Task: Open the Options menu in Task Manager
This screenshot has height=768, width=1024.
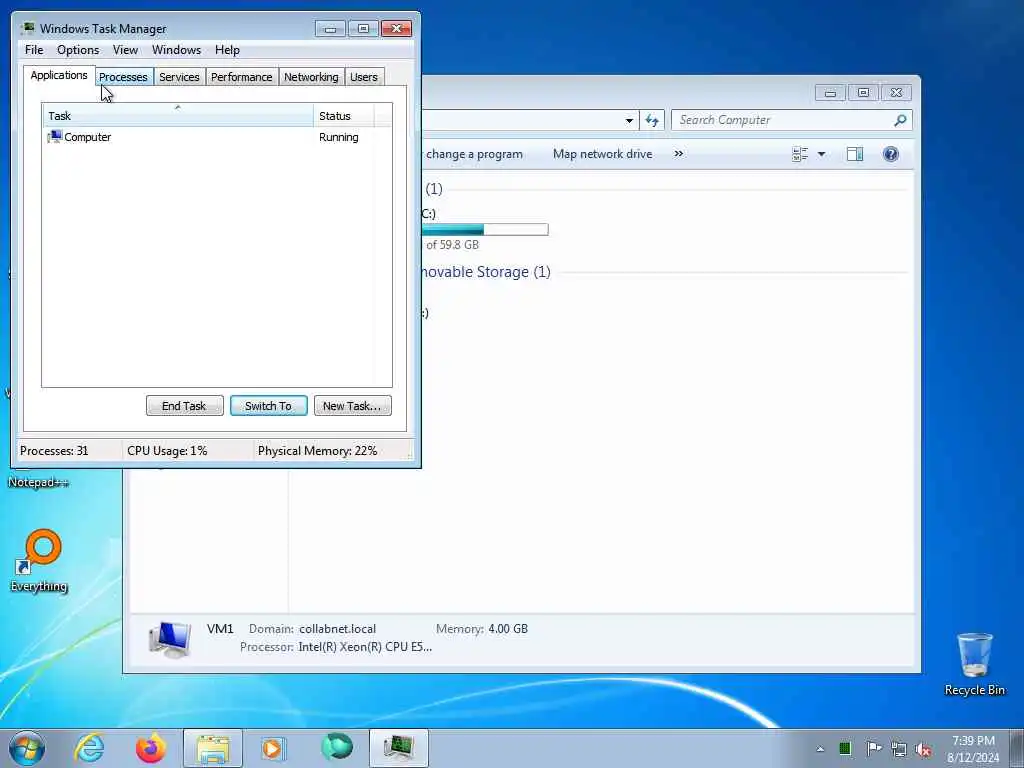Action: tap(78, 50)
